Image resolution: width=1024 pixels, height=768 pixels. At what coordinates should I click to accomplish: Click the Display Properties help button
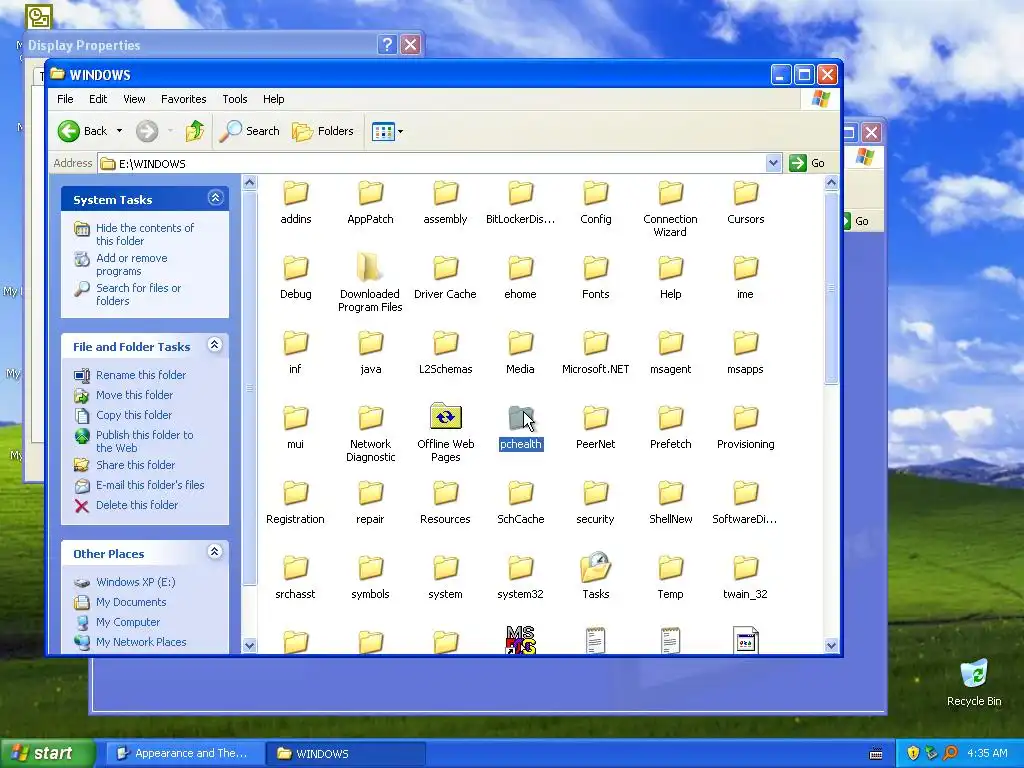(387, 44)
